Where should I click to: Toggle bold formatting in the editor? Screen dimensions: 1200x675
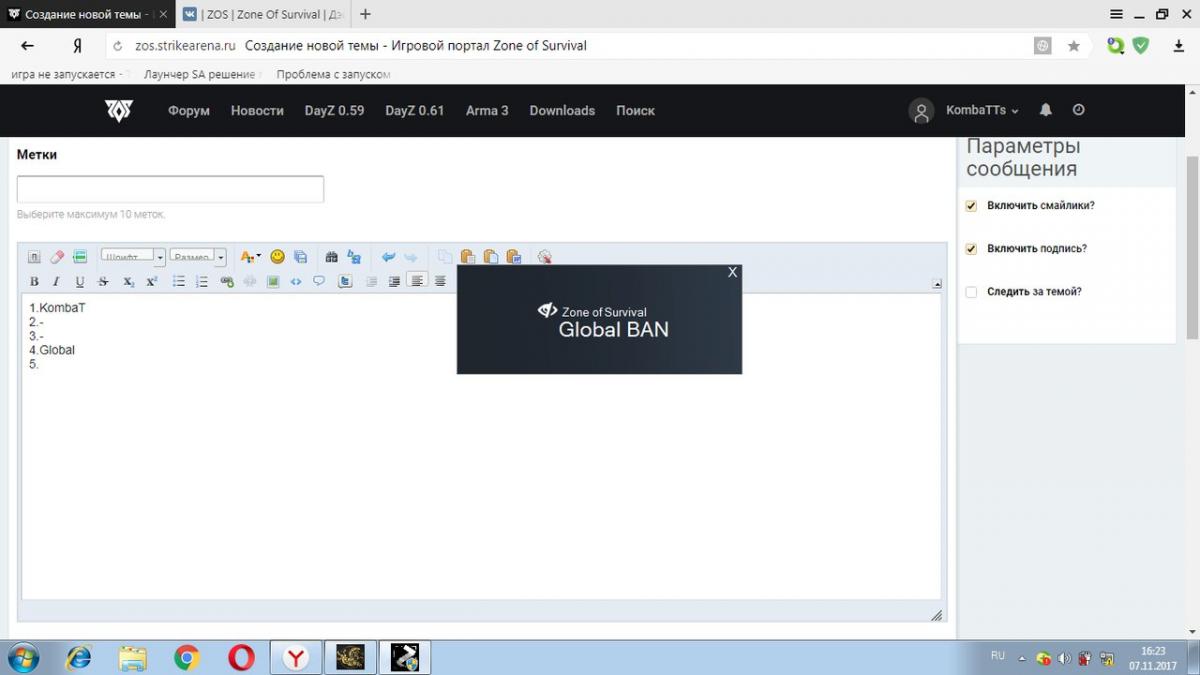34,282
